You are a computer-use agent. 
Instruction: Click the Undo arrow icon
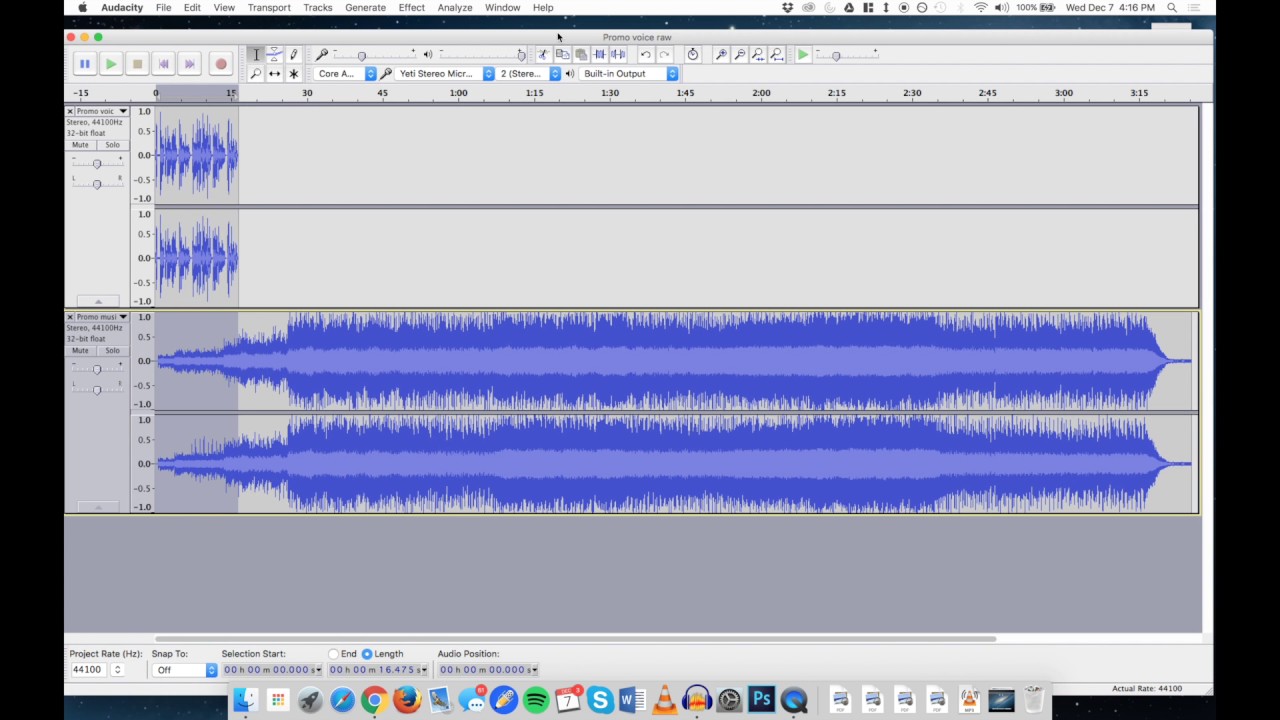click(x=645, y=54)
